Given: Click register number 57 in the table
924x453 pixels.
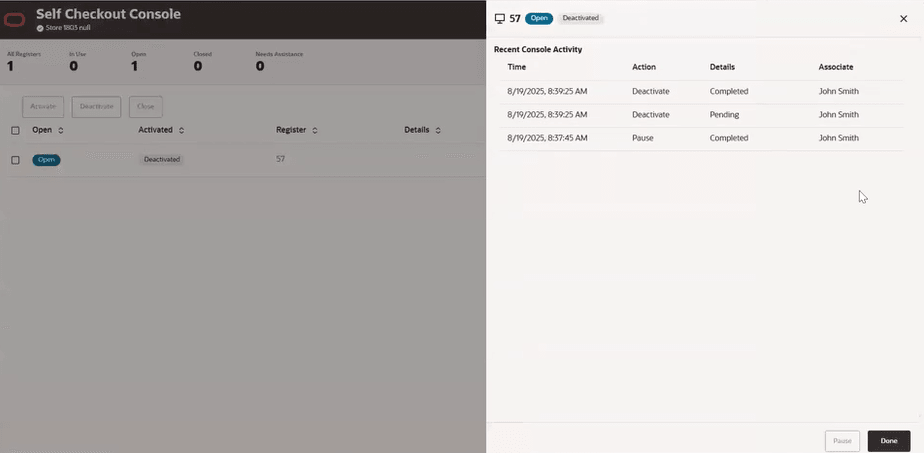Looking at the screenshot, I should pyautogui.click(x=280, y=159).
